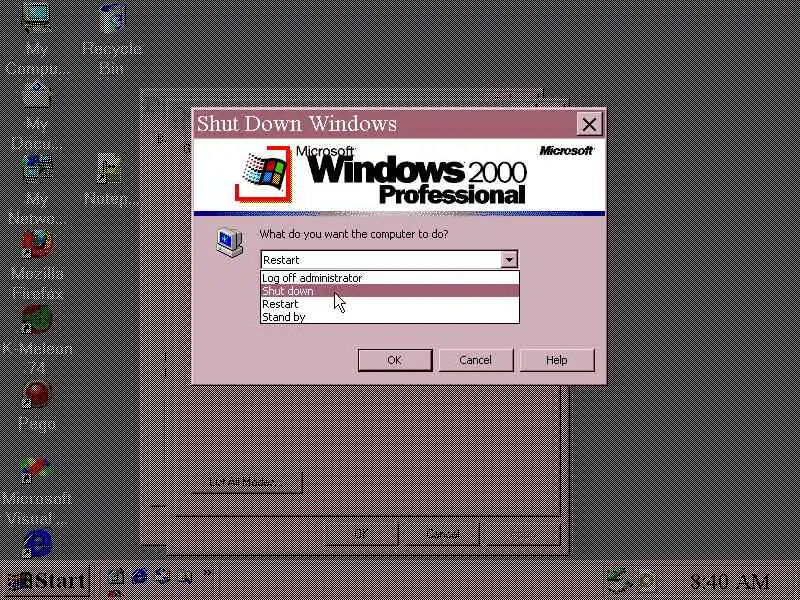Open Help in the Shut Down dialog
Viewport: 800px width, 600px height.
pyautogui.click(x=557, y=360)
